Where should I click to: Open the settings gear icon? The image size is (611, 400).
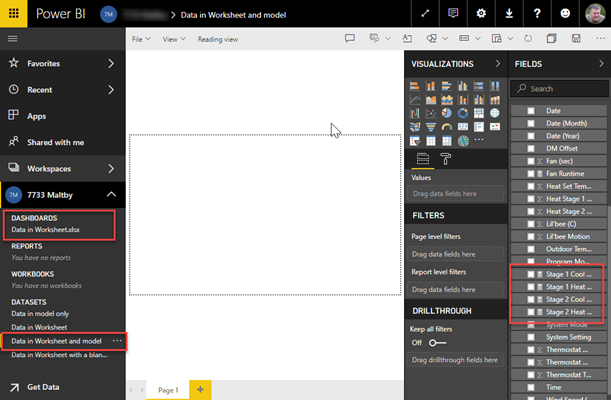click(x=481, y=14)
